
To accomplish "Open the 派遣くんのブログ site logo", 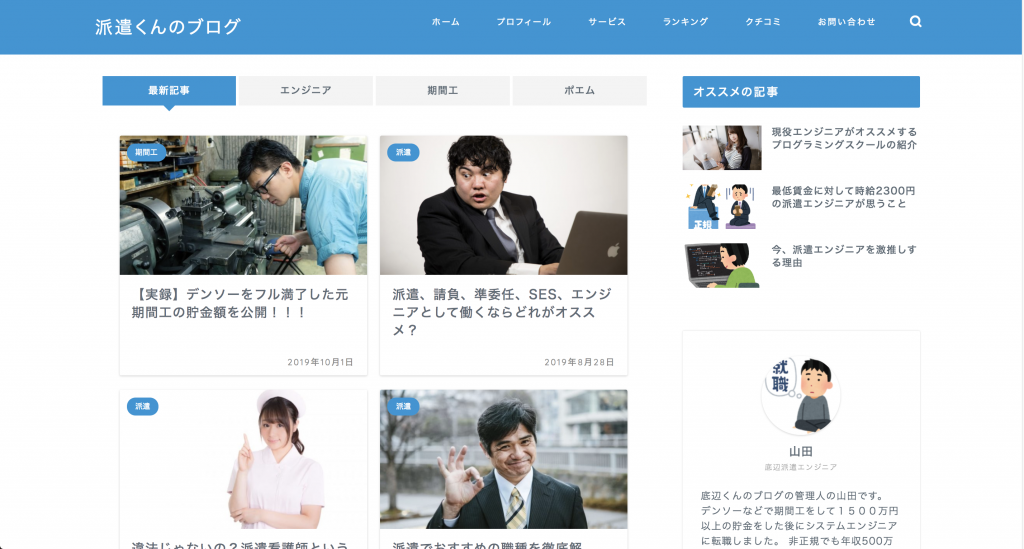I will coord(167,27).
